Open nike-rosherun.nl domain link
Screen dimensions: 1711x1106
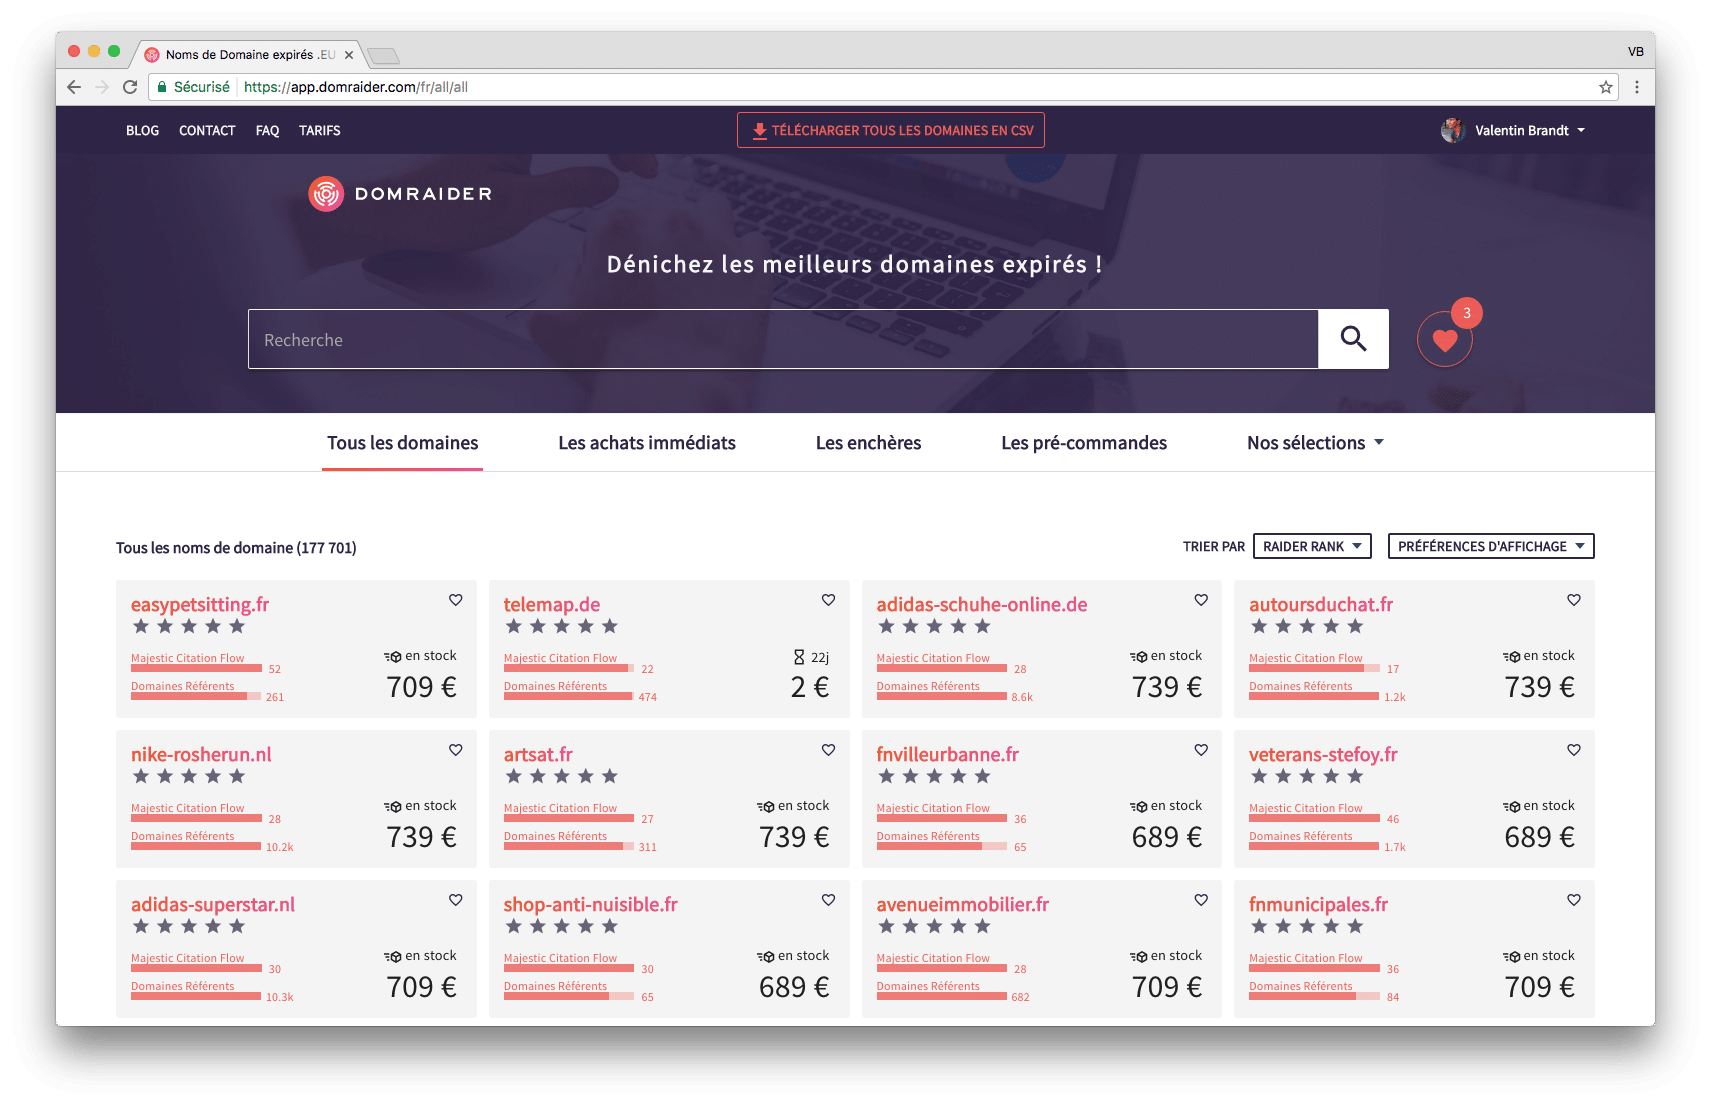coord(201,754)
